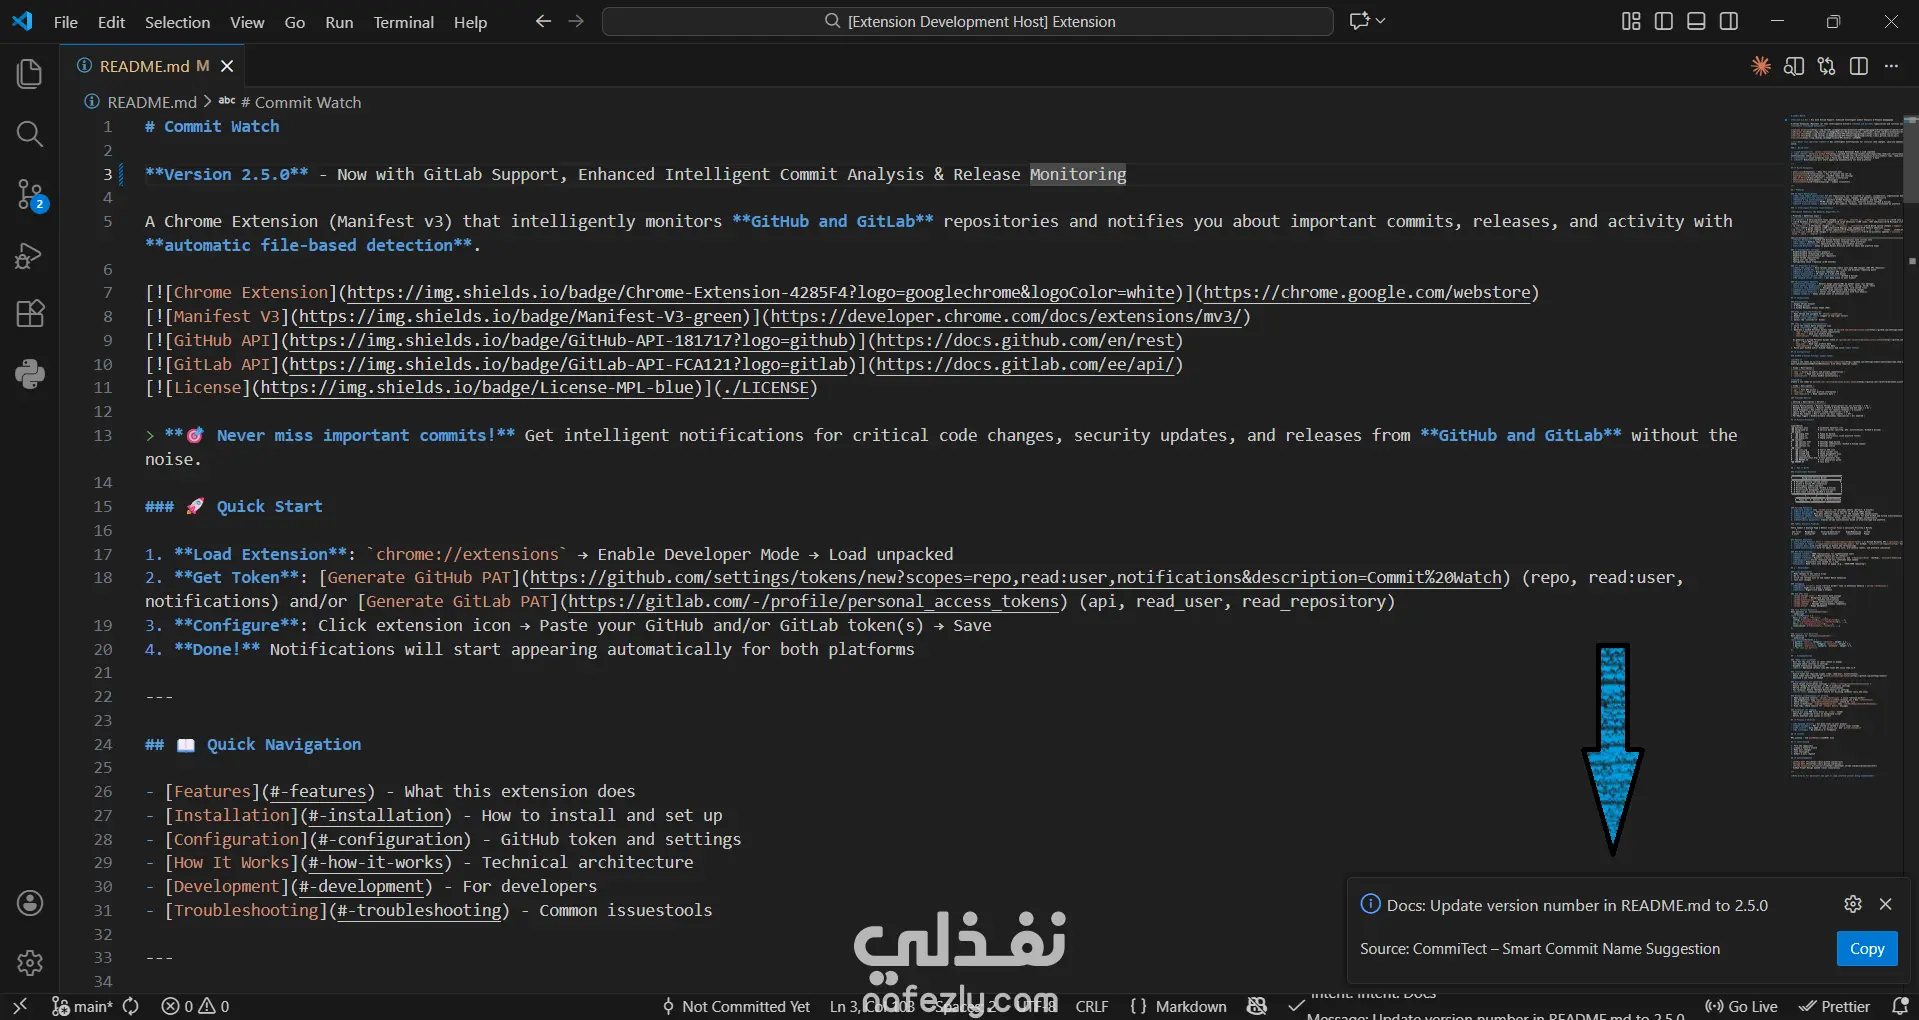Open the Selection menu
Image resolution: width=1919 pixels, height=1020 pixels.
click(177, 22)
